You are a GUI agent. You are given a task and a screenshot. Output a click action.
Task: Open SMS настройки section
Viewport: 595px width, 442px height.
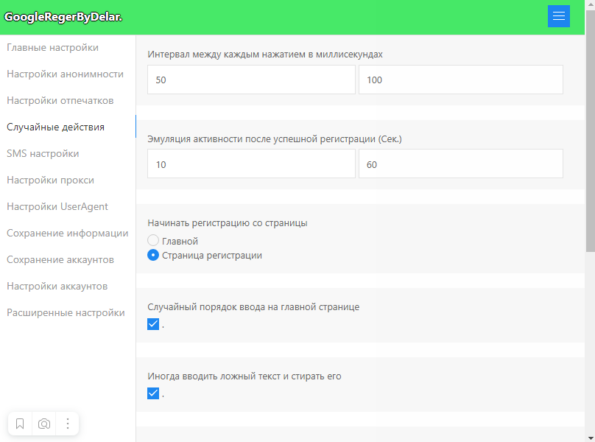(x=43, y=154)
